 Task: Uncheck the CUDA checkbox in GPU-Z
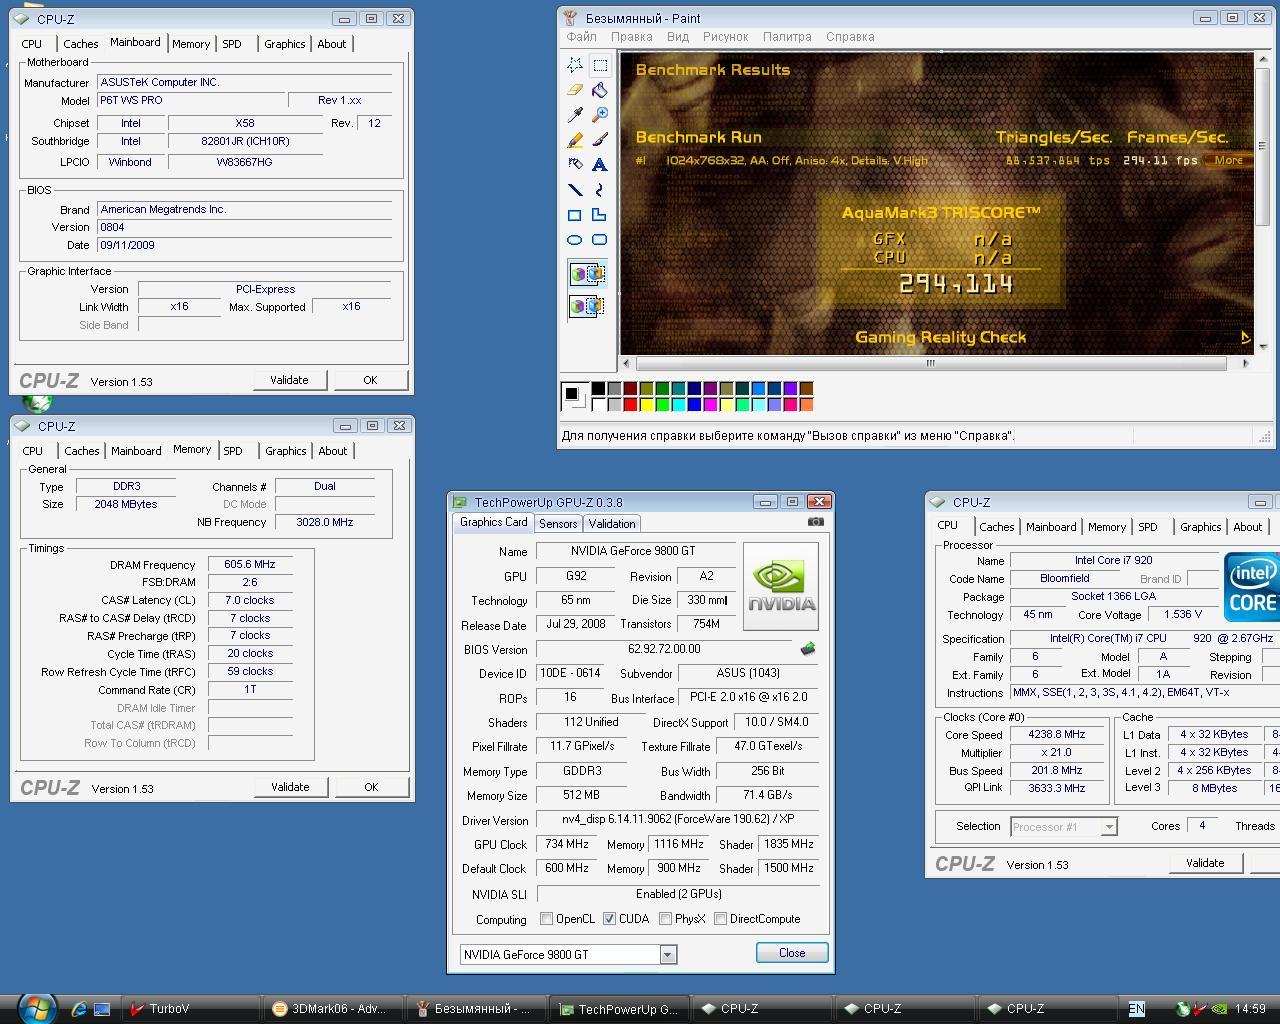609,919
